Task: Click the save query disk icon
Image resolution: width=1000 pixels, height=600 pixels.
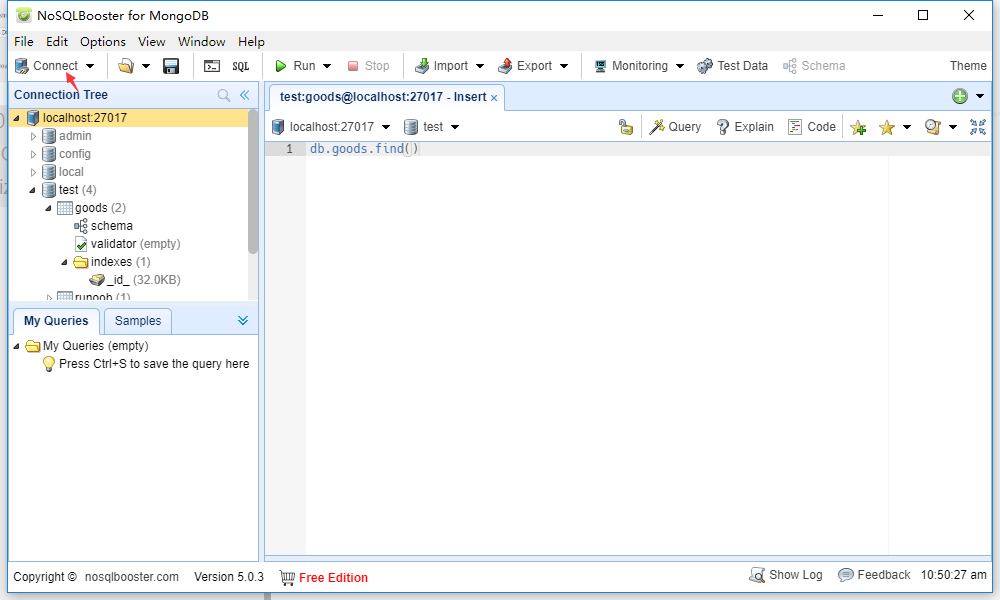Action: (x=171, y=65)
